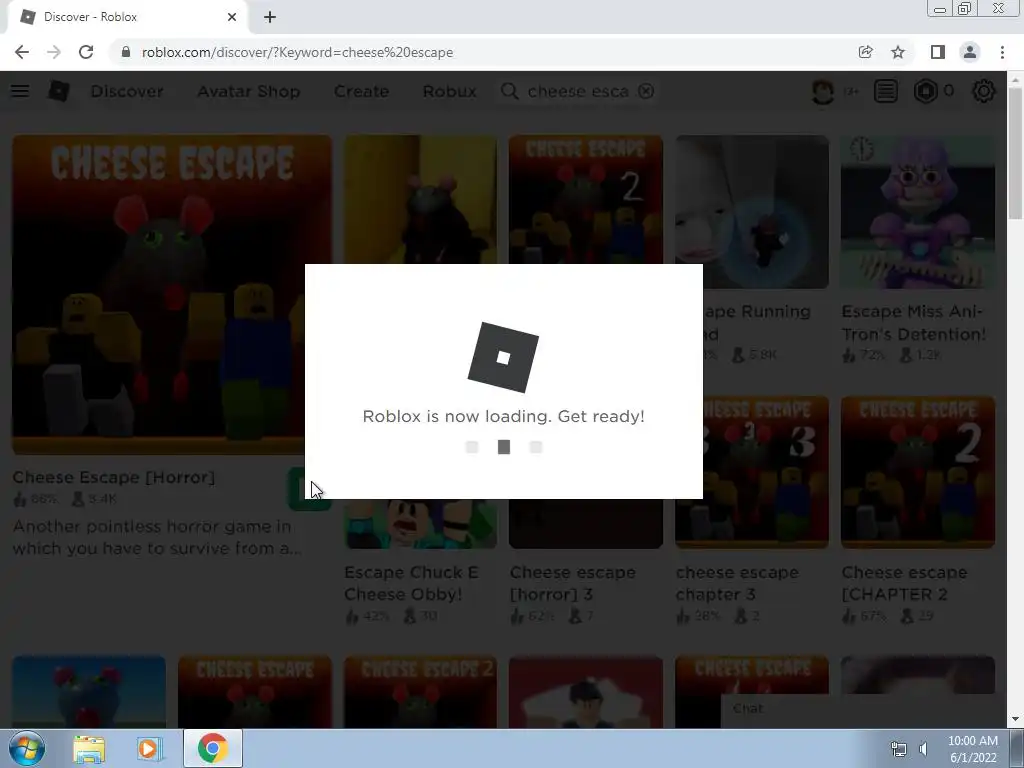Open the Windows Start menu
This screenshot has height=768, width=1024.
pos(27,748)
